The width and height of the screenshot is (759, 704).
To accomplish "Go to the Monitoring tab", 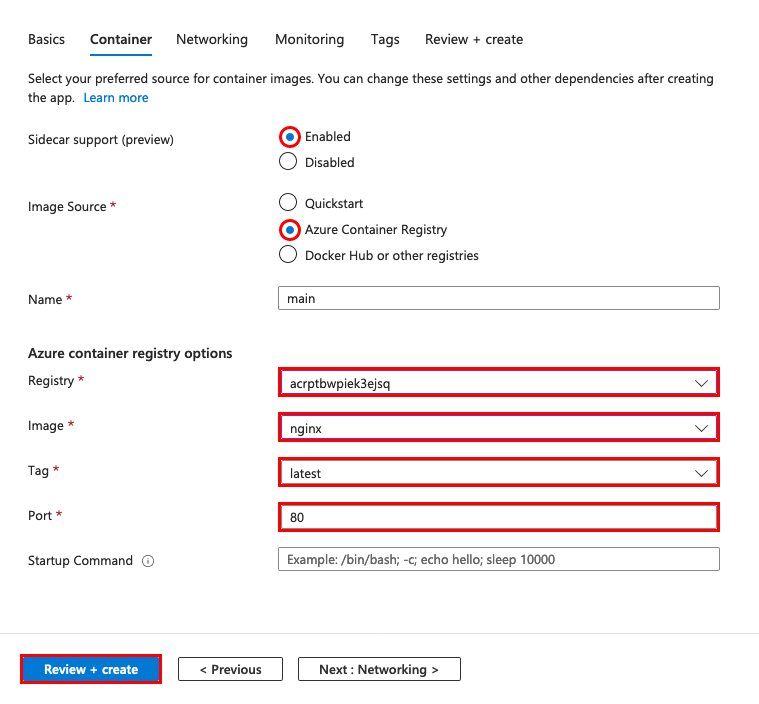I will pos(309,40).
